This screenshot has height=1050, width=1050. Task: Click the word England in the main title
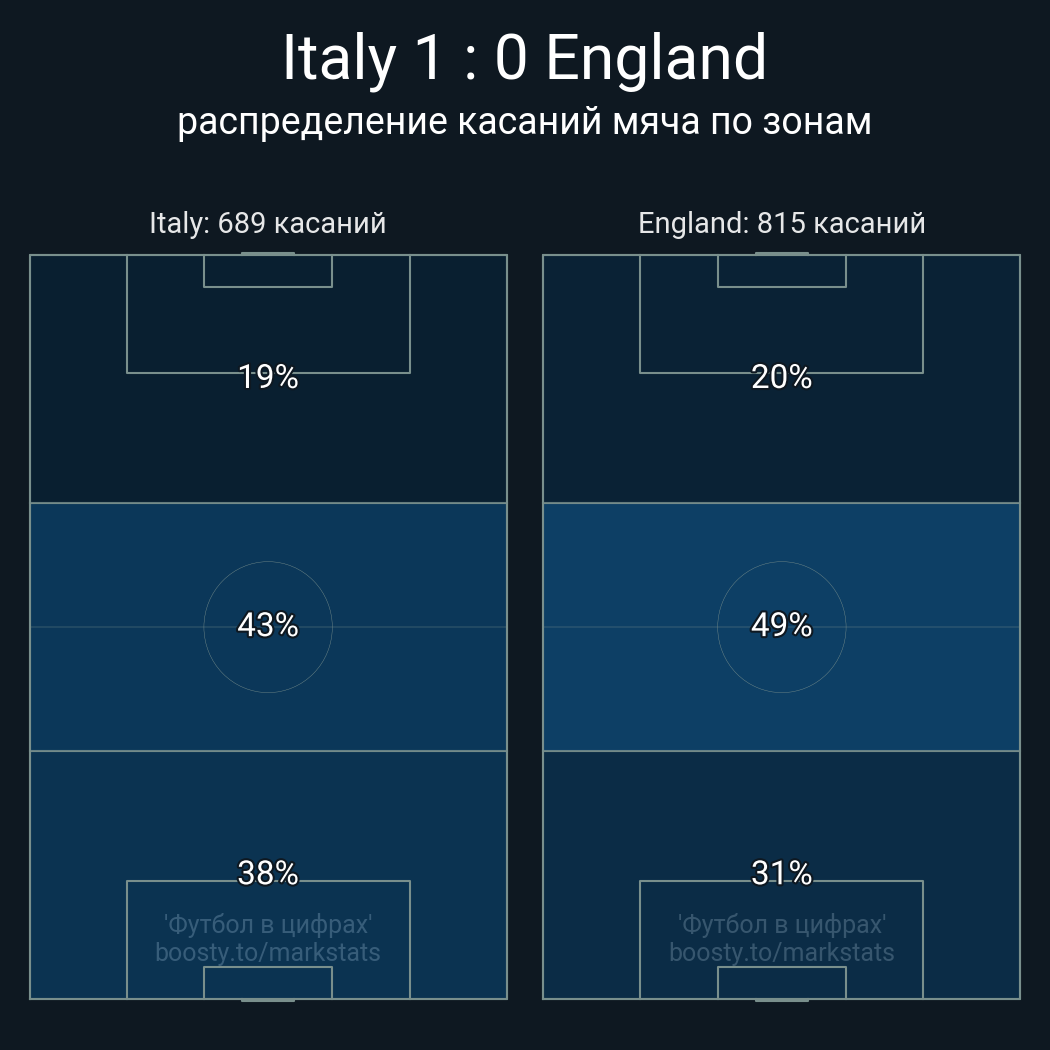click(656, 58)
